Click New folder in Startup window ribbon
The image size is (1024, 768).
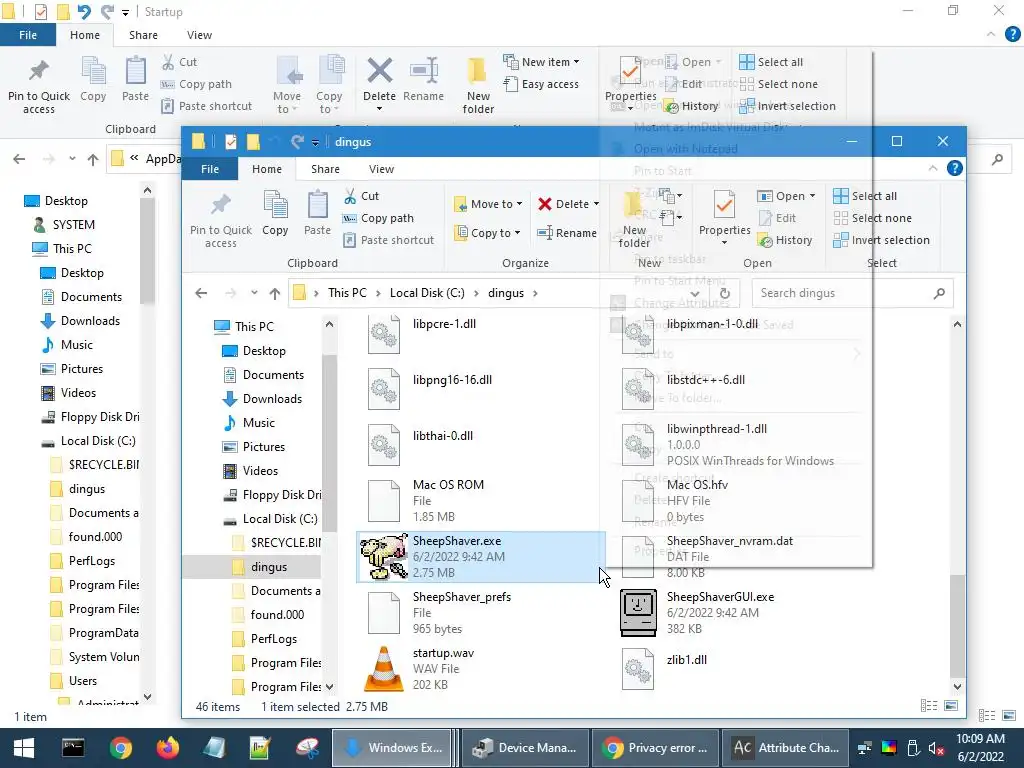pyautogui.click(x=478, y=86)
